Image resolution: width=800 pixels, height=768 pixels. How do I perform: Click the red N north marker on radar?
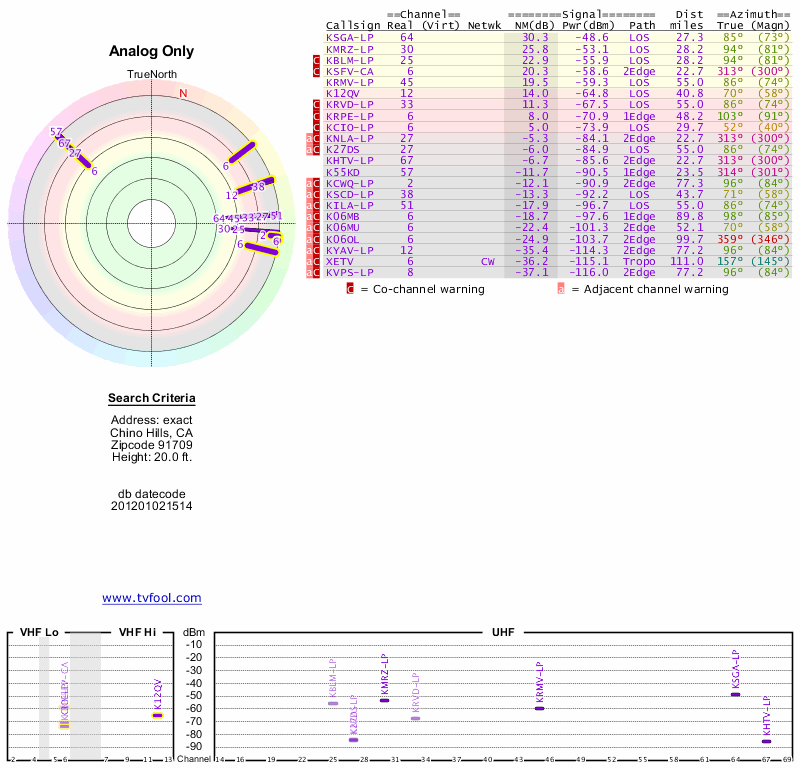[183, 94]
